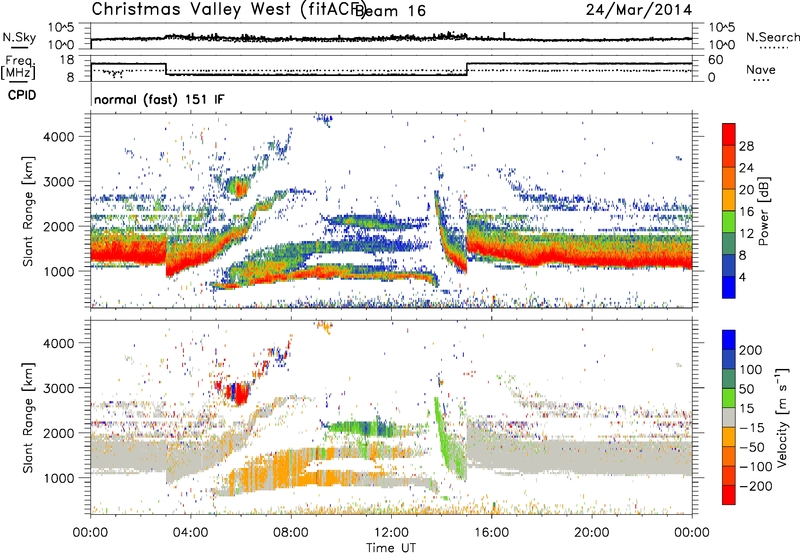The width and height of the screenshot is (800, 554).
Task: Click the 'N.Search' legend label
Action: pos(773,37)
